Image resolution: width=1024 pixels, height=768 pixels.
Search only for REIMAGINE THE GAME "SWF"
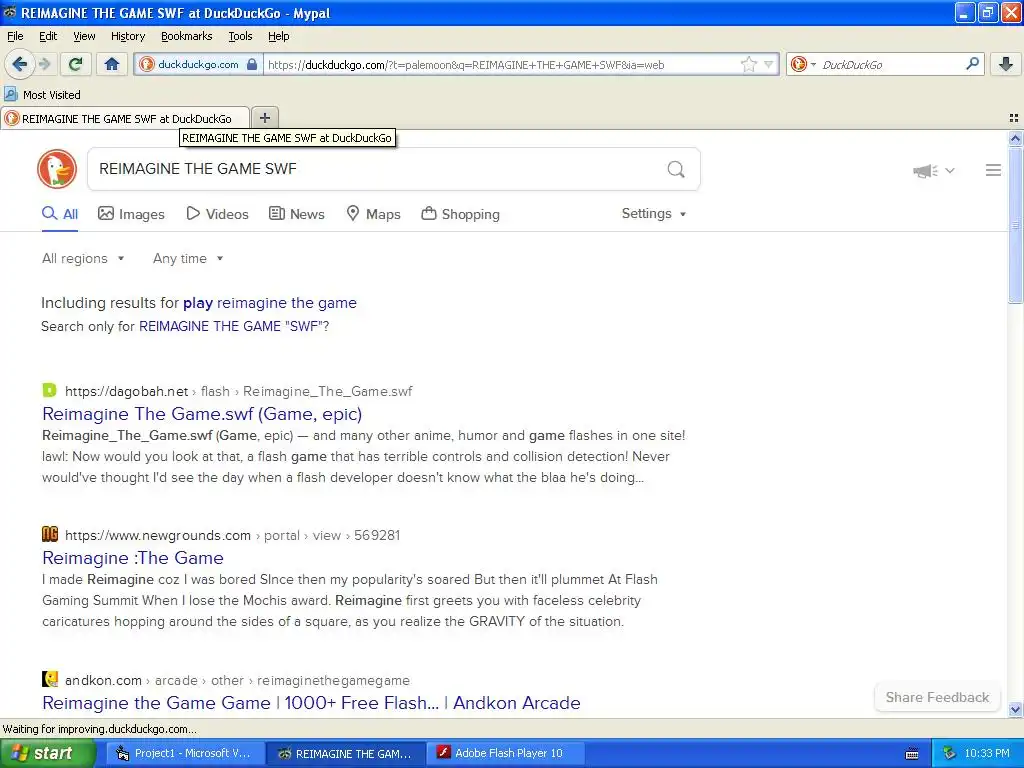tap(234, 327)
